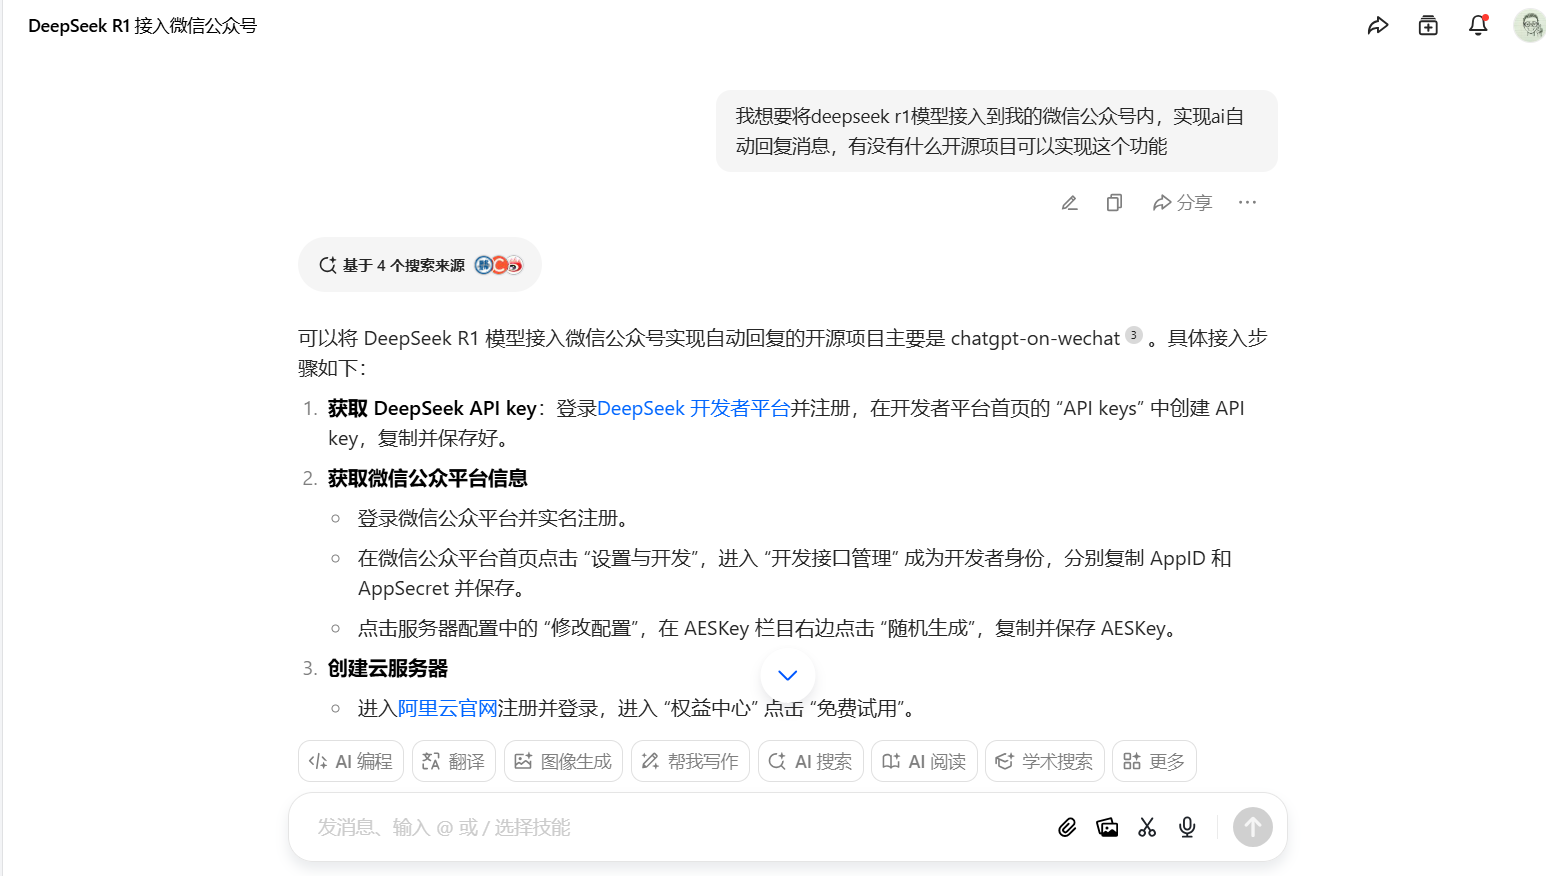Open the three-dot more options menu

pyautogui.click(x=1247, y=203)
